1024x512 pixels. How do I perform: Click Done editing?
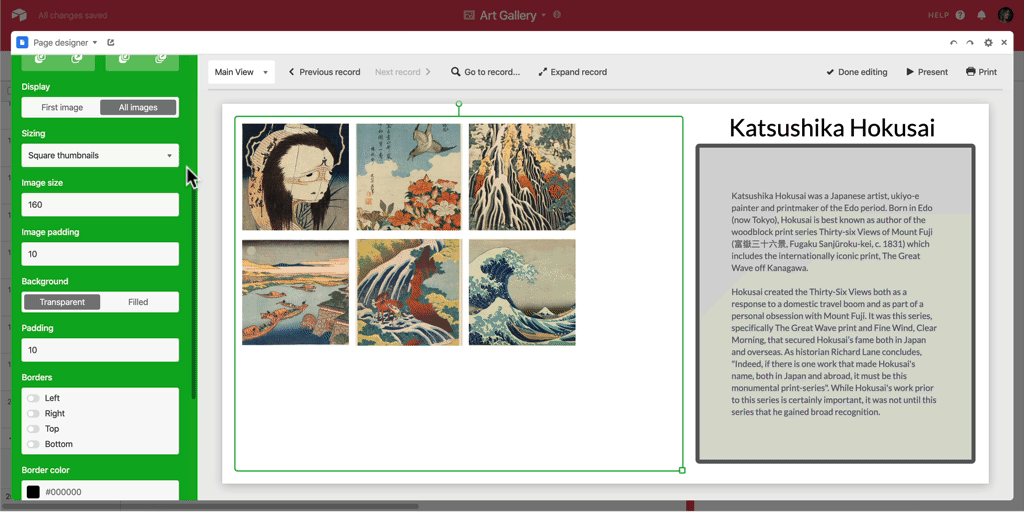point(856,72)
